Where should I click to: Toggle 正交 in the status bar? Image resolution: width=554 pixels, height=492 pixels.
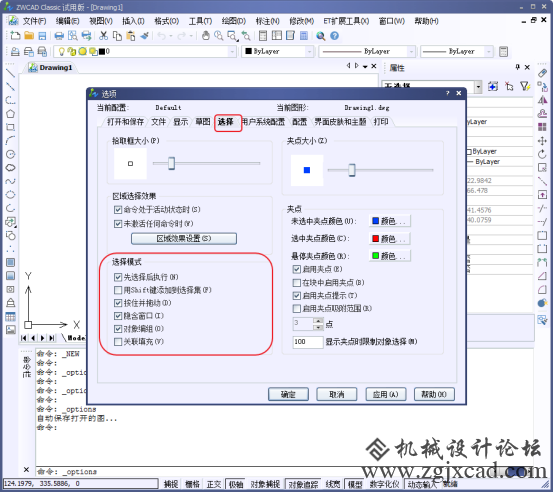pyautogui.click(x=214, y=484)
